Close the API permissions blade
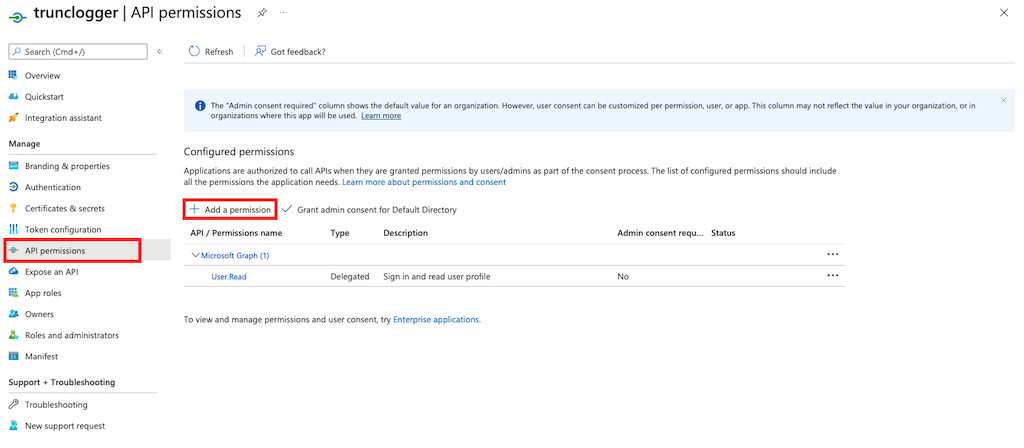The image size is (1024, 448). [1004, 12]
